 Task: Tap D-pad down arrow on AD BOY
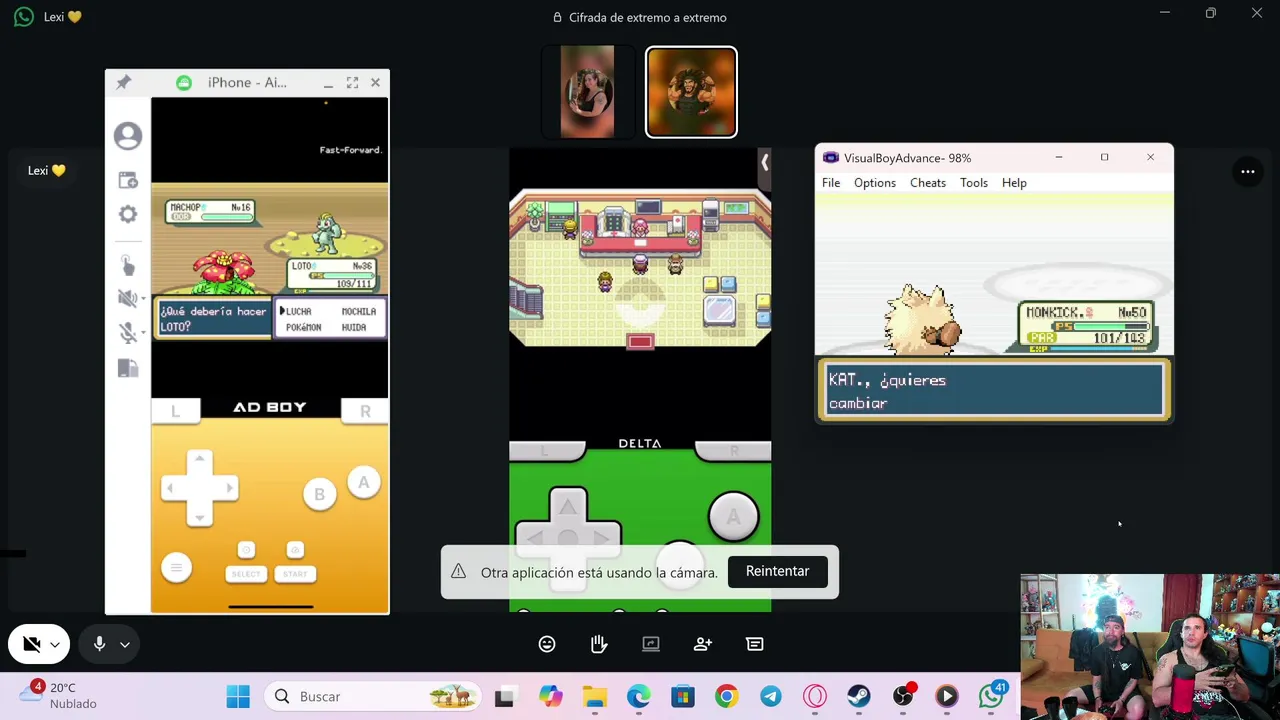(x=200, y=516)
